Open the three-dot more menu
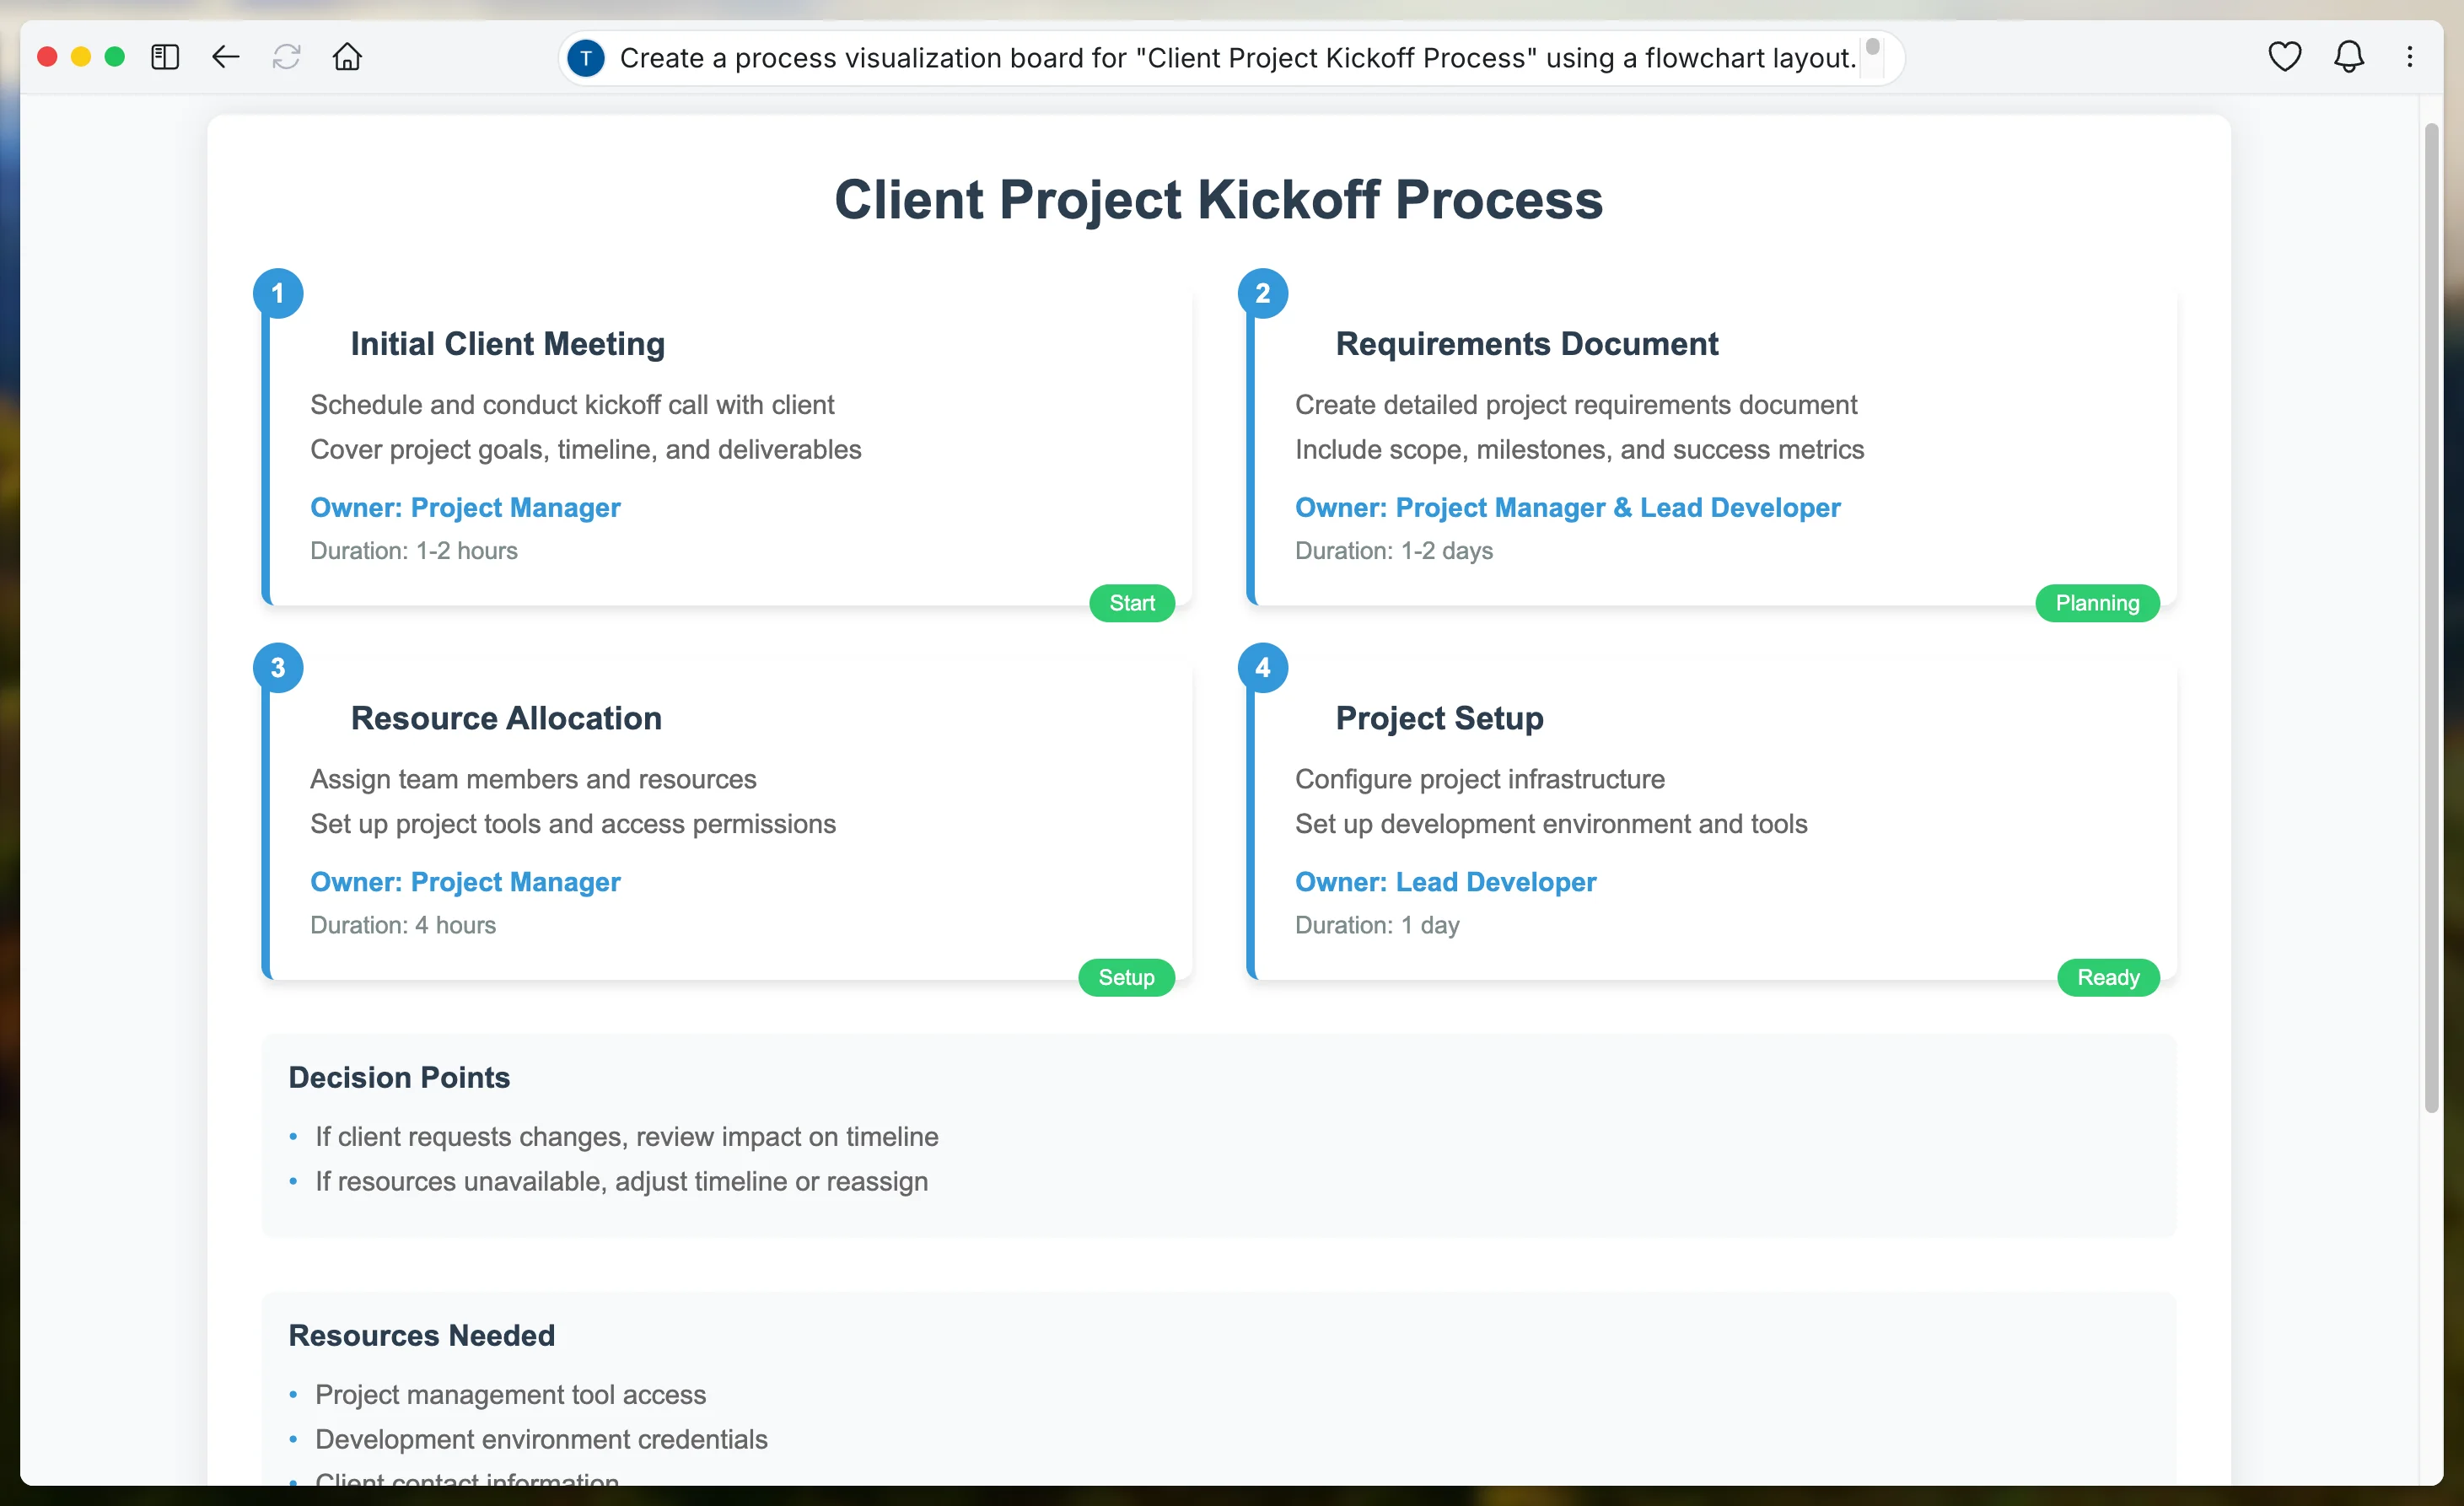The image size is (2464, 1506). pyautogui.click(x=2409, y=57)
